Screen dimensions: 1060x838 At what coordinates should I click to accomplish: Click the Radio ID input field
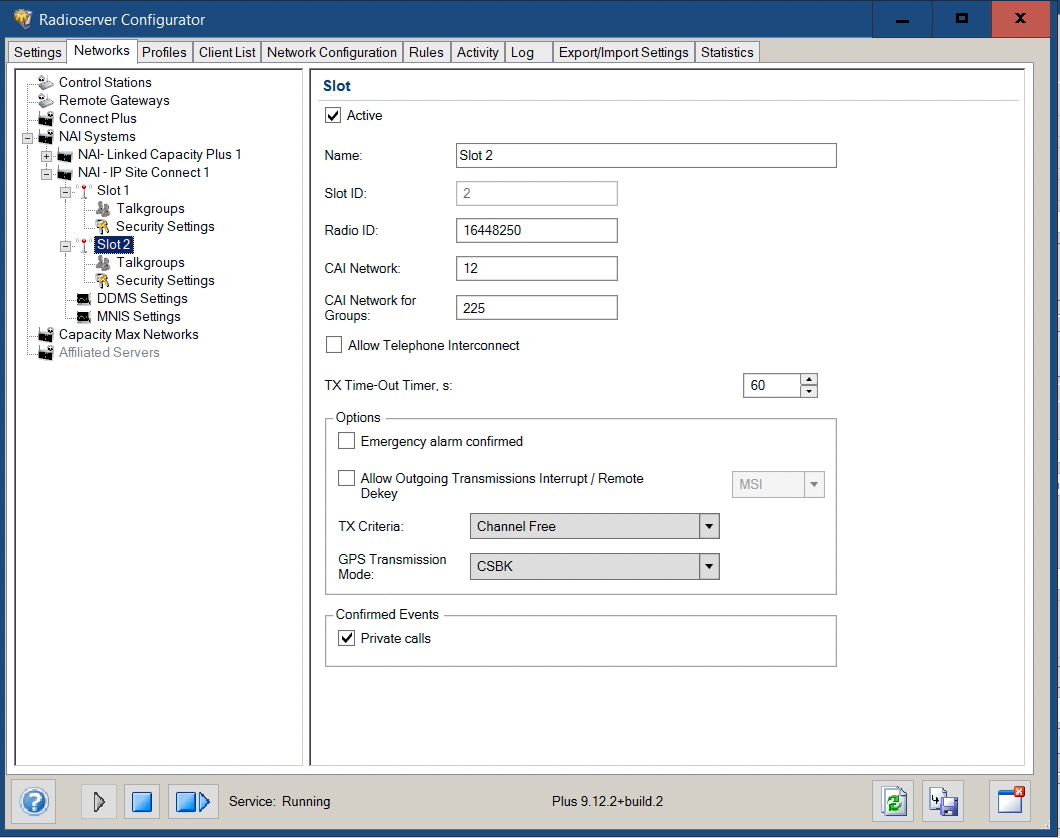(x=537, y=230)
